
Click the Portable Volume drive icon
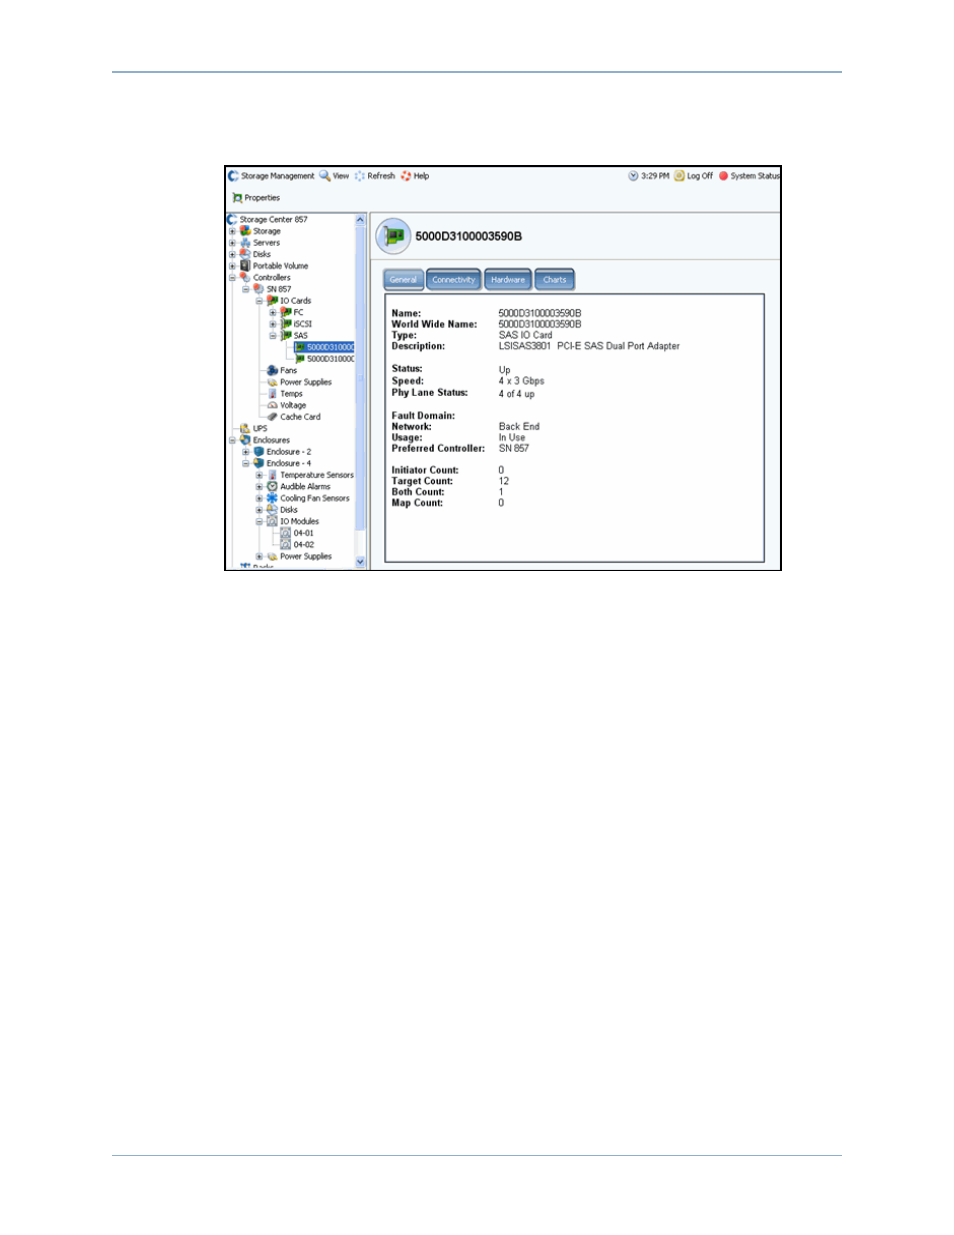coord(245,266)
